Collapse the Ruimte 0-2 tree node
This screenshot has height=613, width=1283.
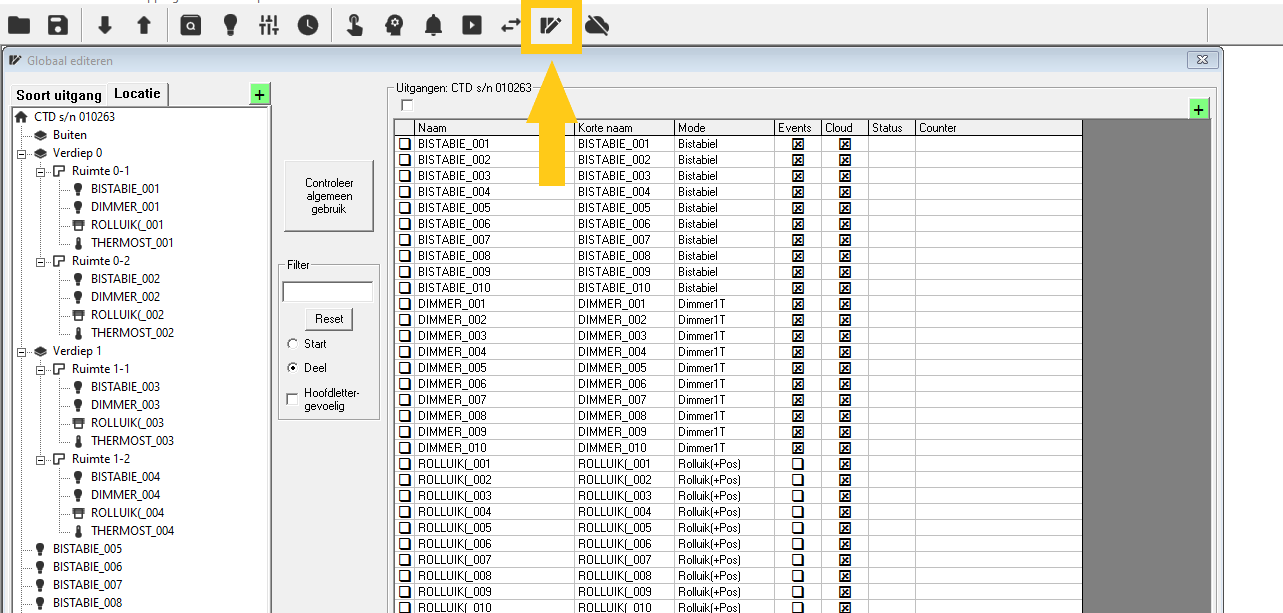40,261
